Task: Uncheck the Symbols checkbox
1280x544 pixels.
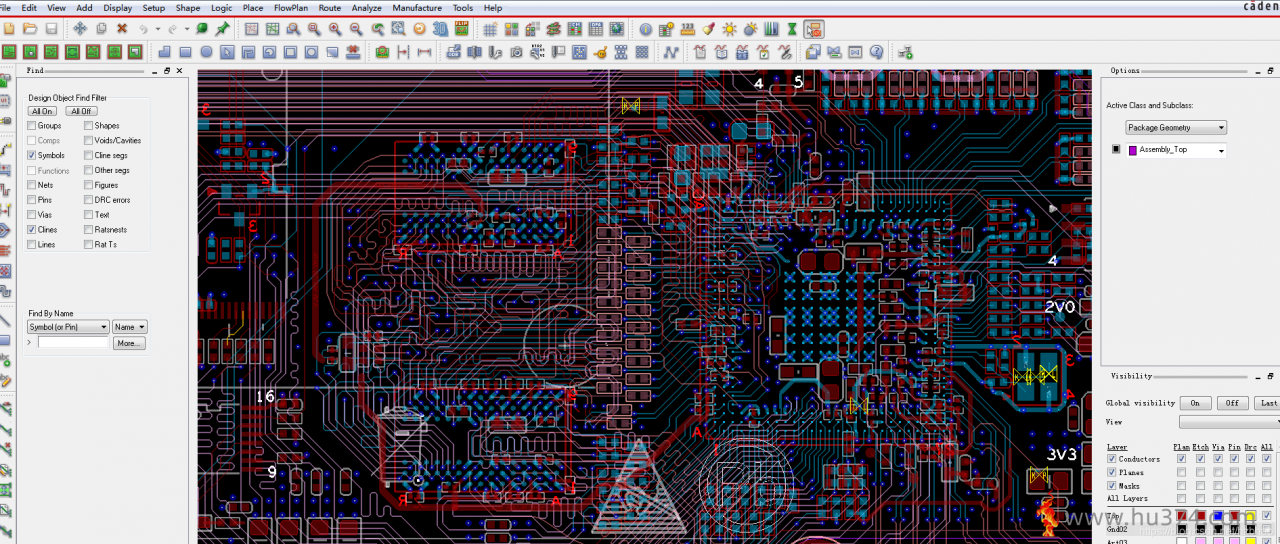Action: click(33, 155)
